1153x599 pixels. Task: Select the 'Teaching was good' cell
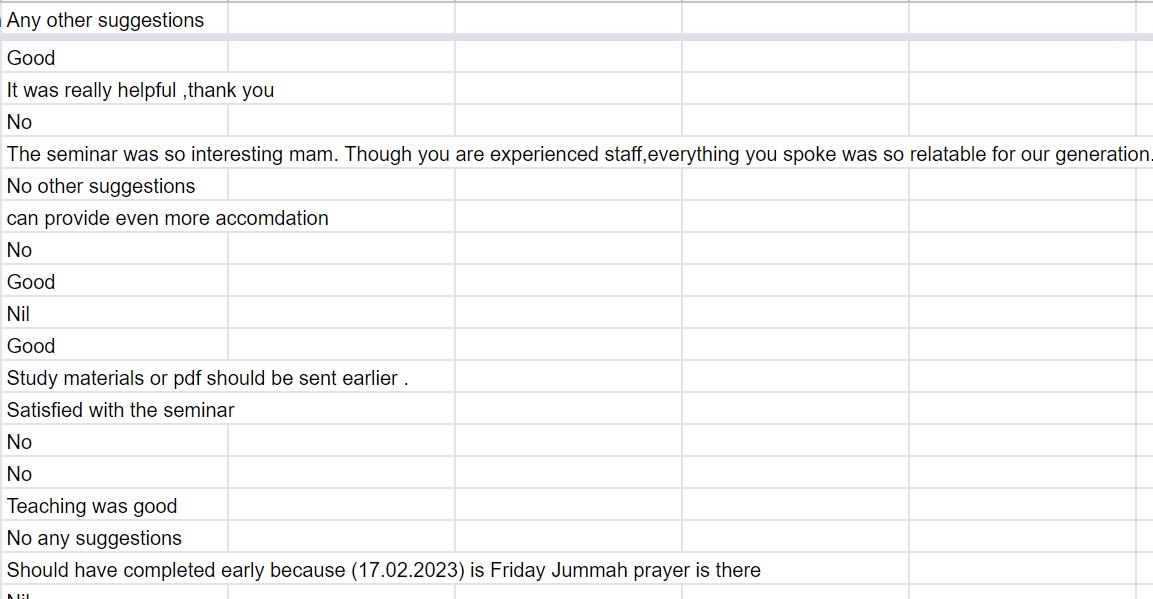click(x=92, y=506)
